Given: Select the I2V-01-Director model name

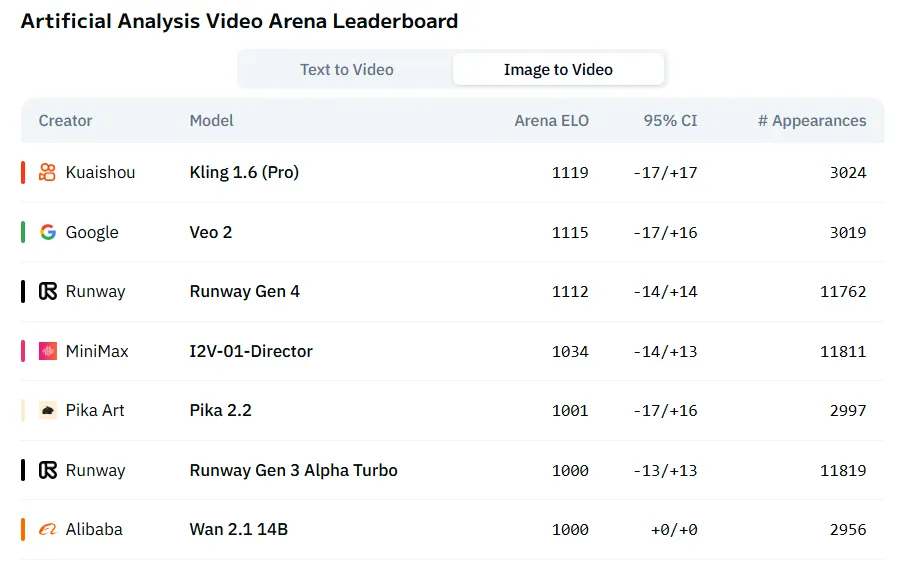Looking at the screenshot, I should point(251,351).
